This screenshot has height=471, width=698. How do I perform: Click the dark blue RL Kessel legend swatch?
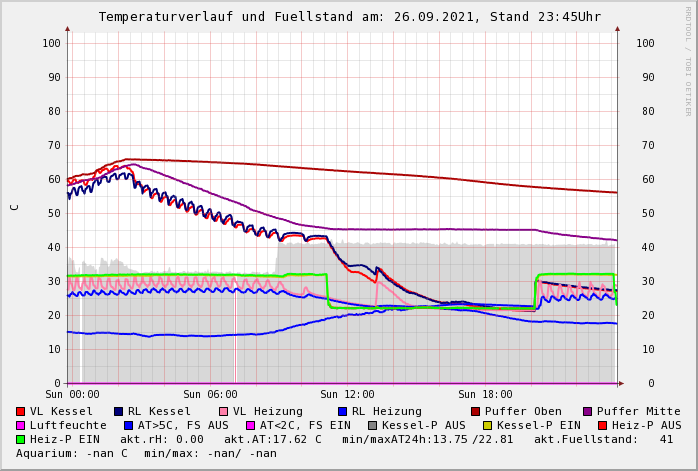click(118, 411)
